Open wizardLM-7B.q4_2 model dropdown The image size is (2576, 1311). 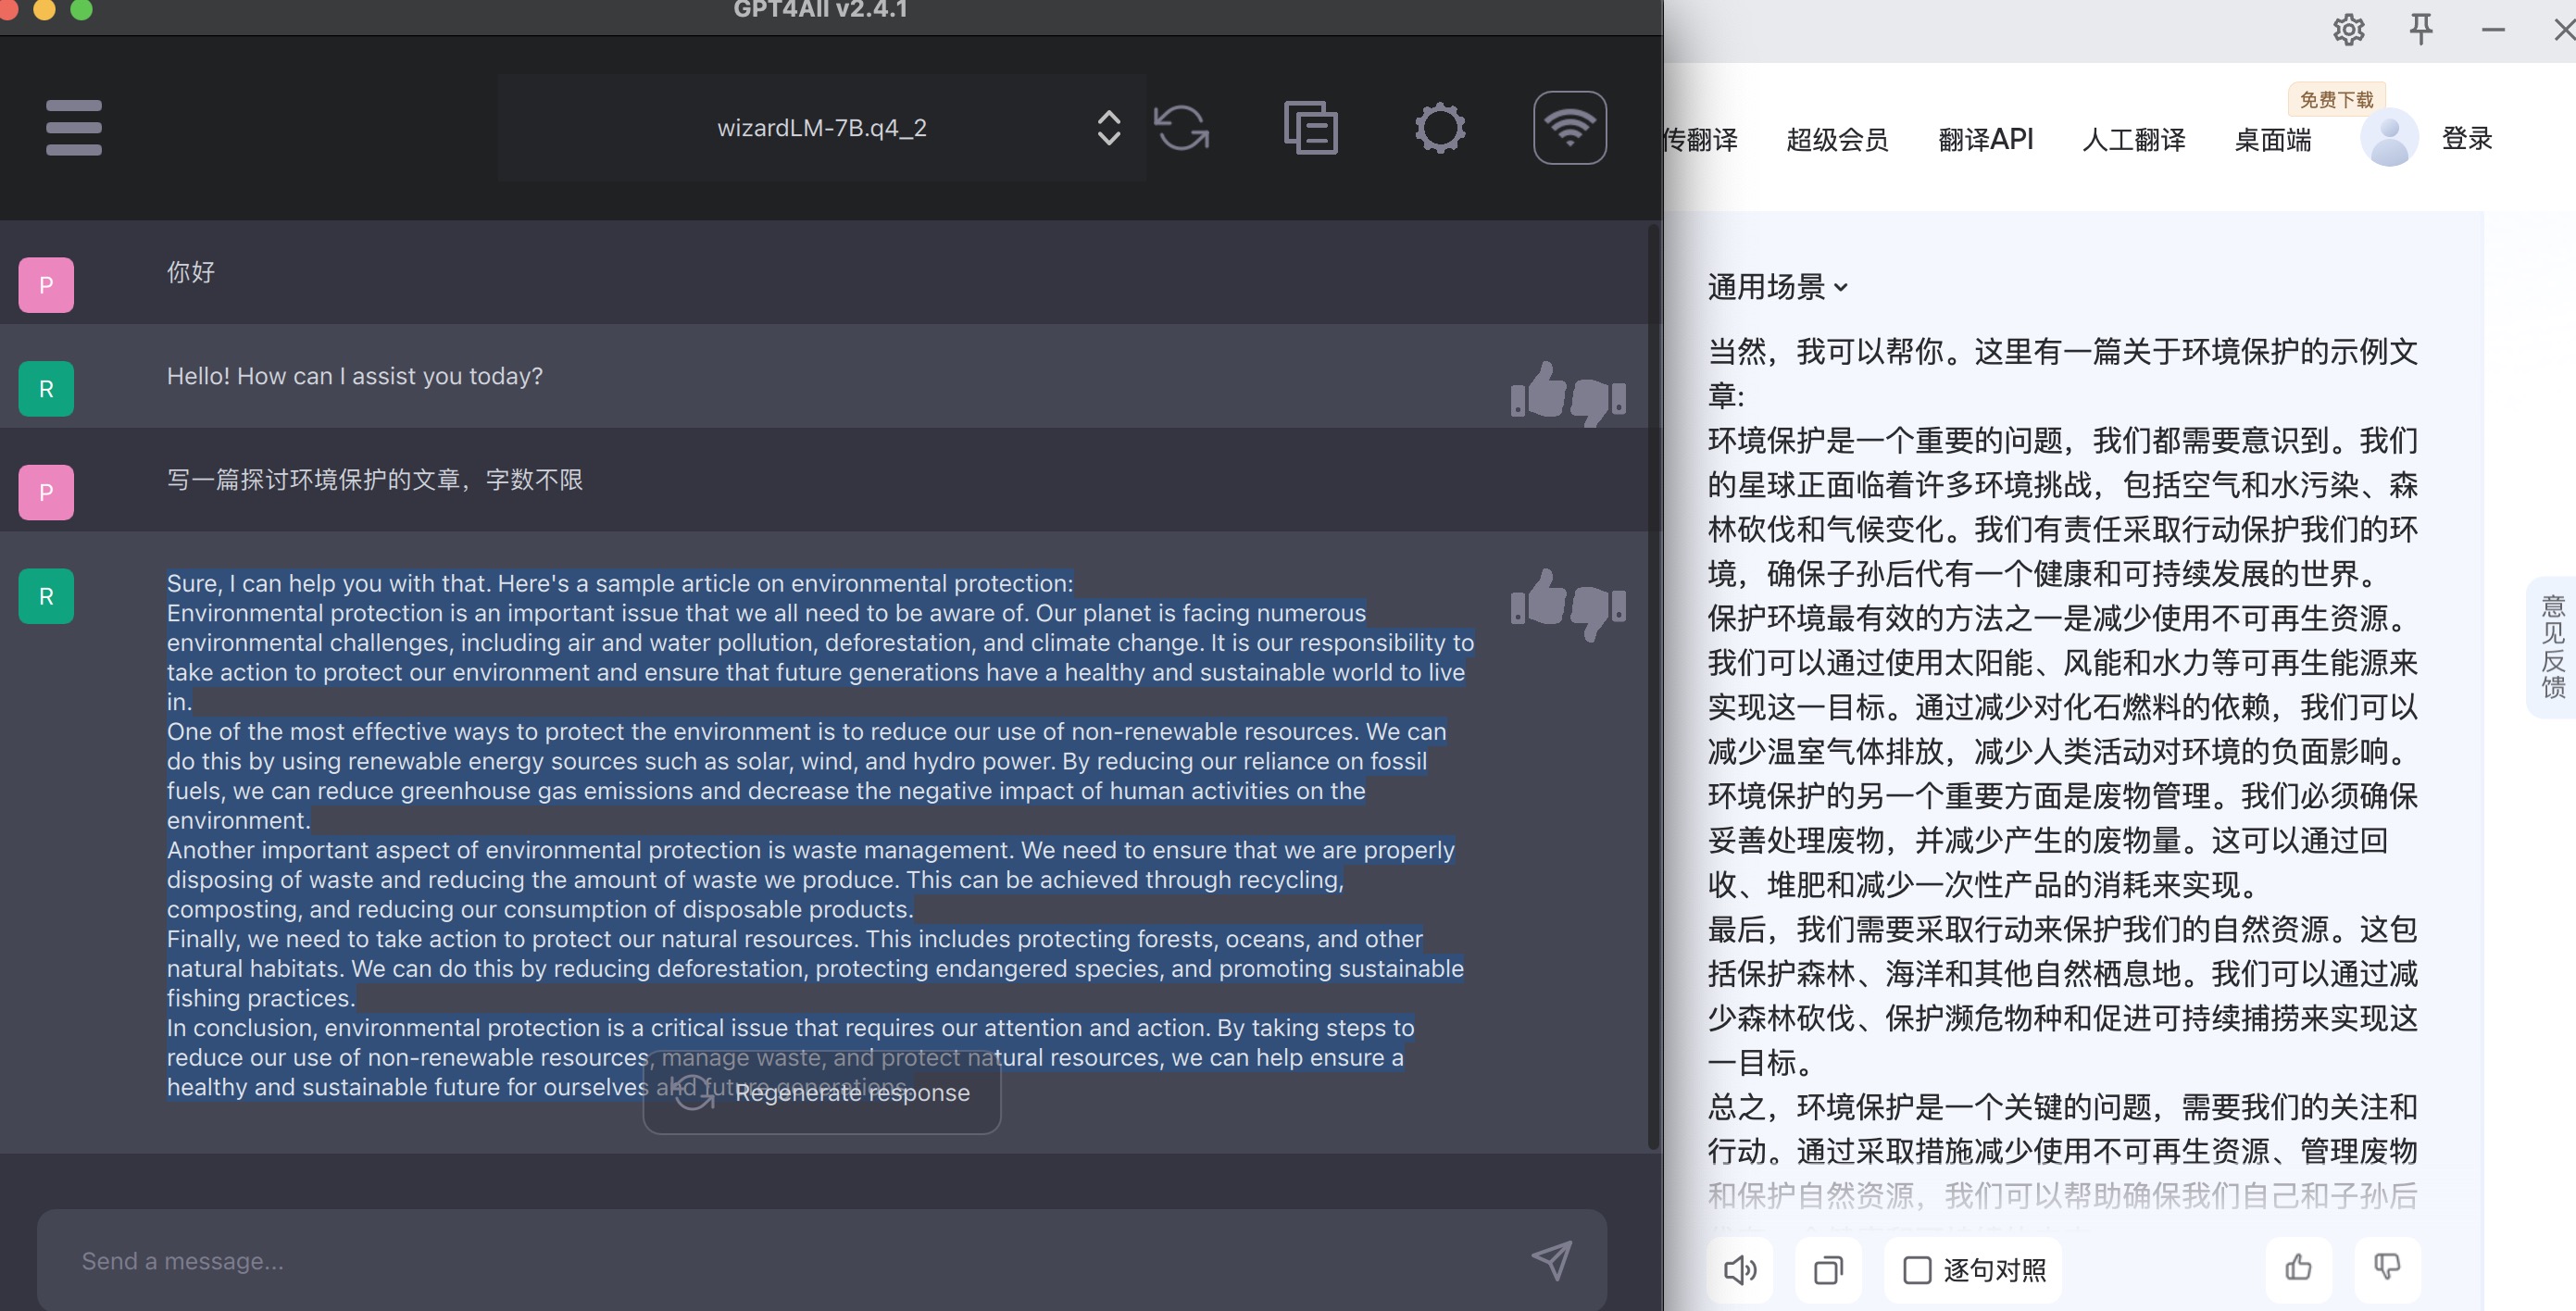tap(822, 128)
